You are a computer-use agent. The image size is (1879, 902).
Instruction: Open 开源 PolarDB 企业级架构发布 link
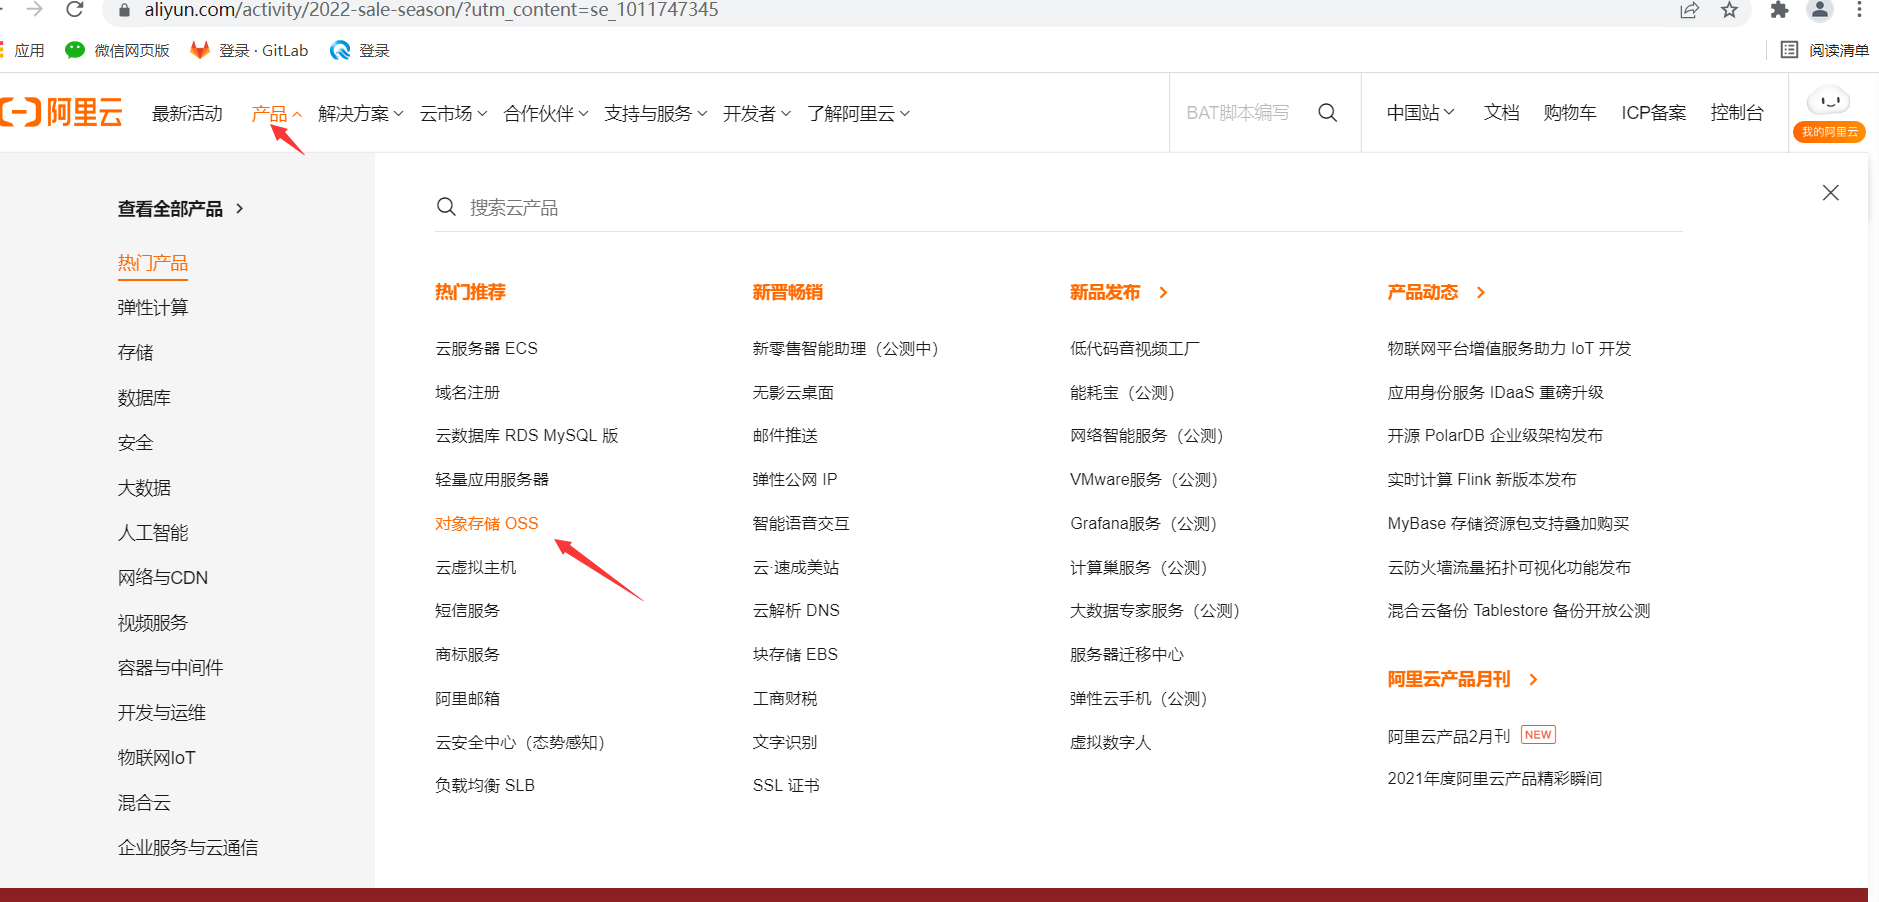(x=1495, y=436)
